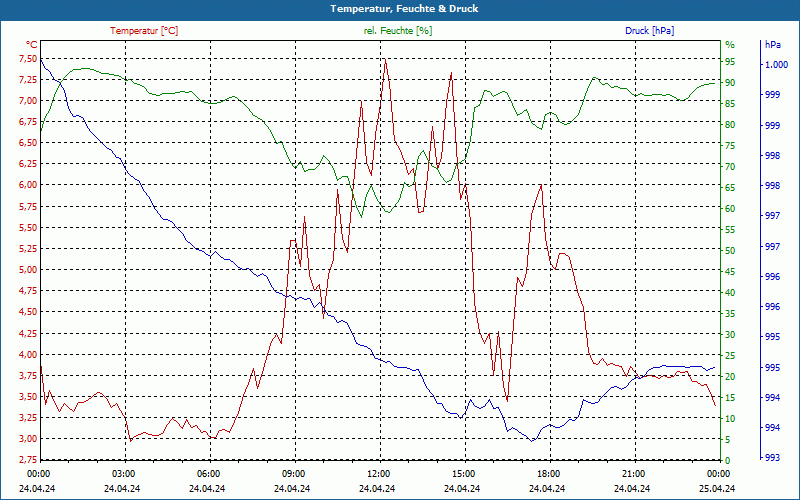Click the 06:00 time axis label
Screen dimensions: 800x500
coord(208,474)
